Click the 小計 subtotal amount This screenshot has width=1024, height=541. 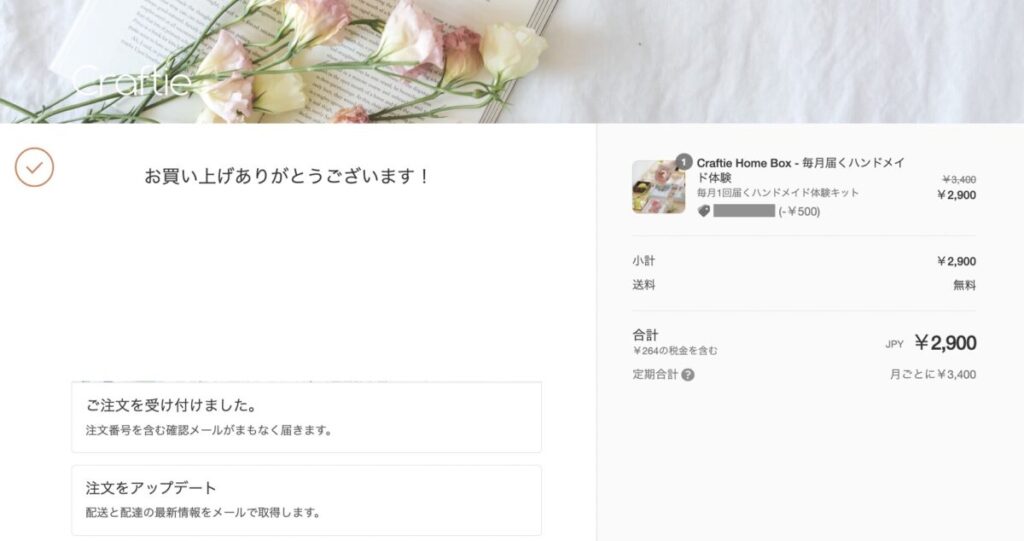pyautogui.click(x=956, y=261)
